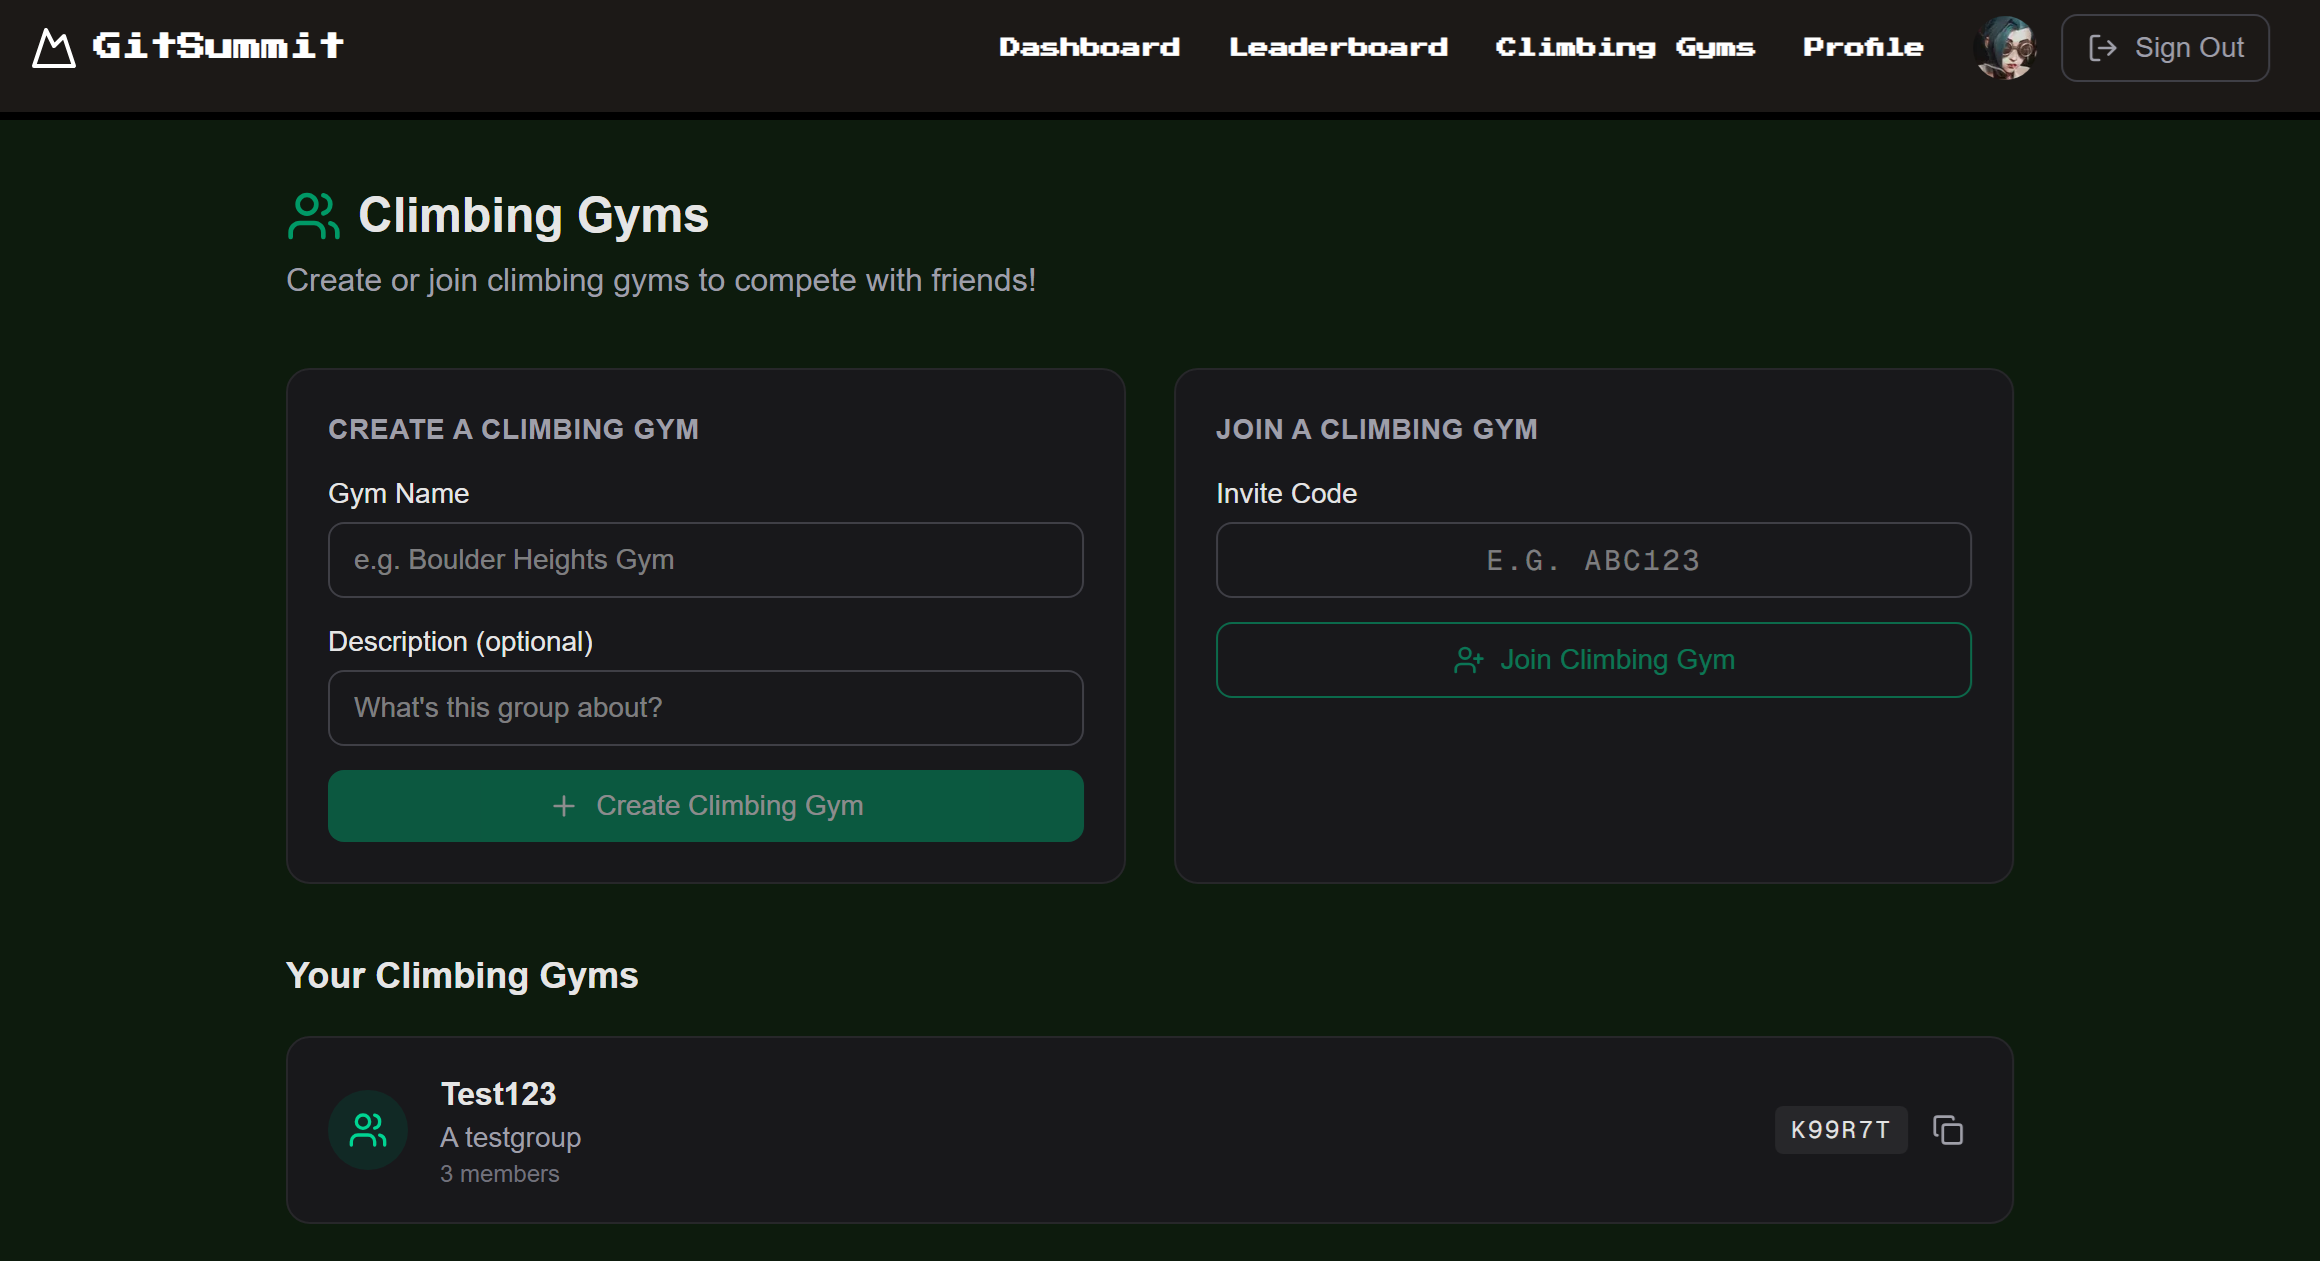Open the Dashboard nav item
The image size is (2320, 1261).
[1089, 47]
